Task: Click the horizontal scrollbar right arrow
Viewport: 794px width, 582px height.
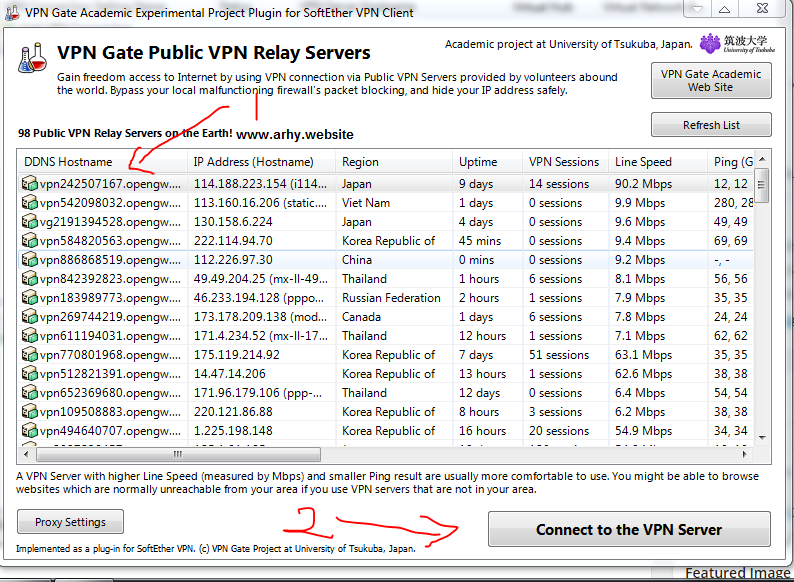Action: (x=744, y=454)
